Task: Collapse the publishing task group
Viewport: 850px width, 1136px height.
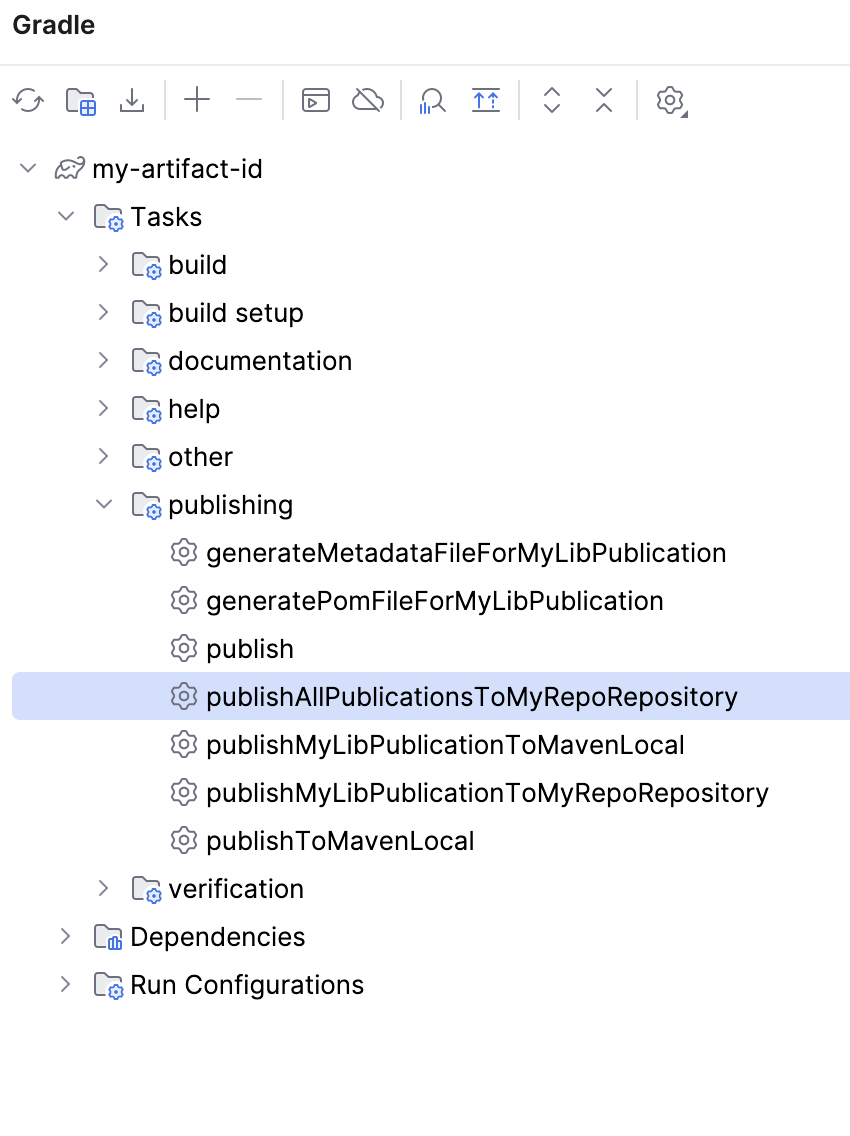Action: [104, 504]
